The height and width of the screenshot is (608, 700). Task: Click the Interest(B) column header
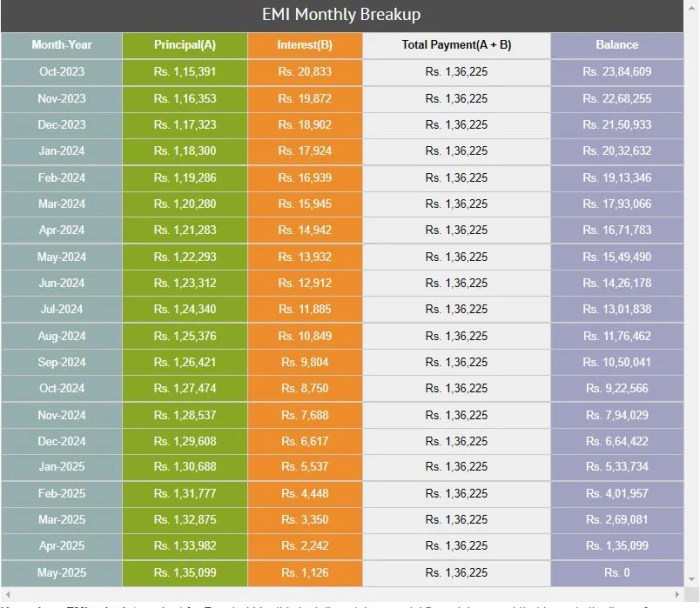pos(305,45)
